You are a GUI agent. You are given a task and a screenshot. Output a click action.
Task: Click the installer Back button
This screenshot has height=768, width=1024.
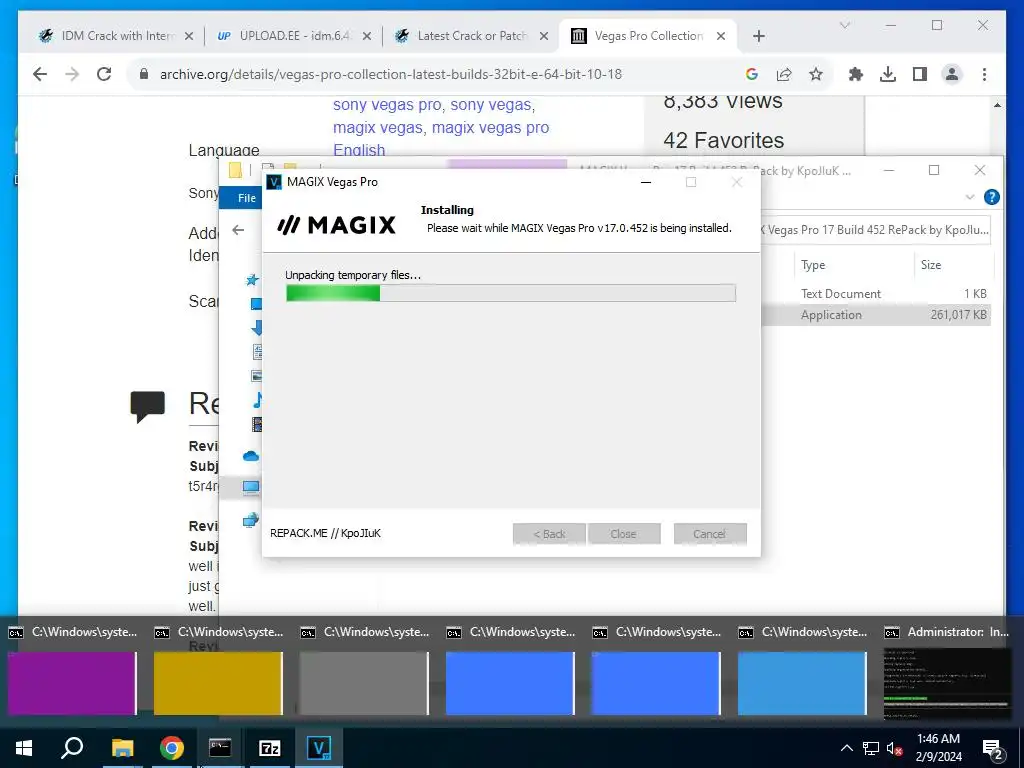coord(549,534)
